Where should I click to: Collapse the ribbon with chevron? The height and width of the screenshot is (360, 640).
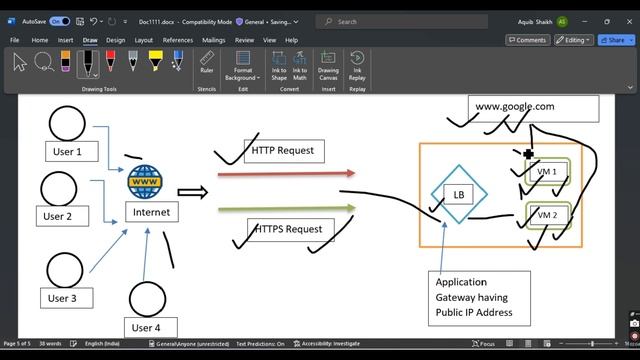point(630,87)
